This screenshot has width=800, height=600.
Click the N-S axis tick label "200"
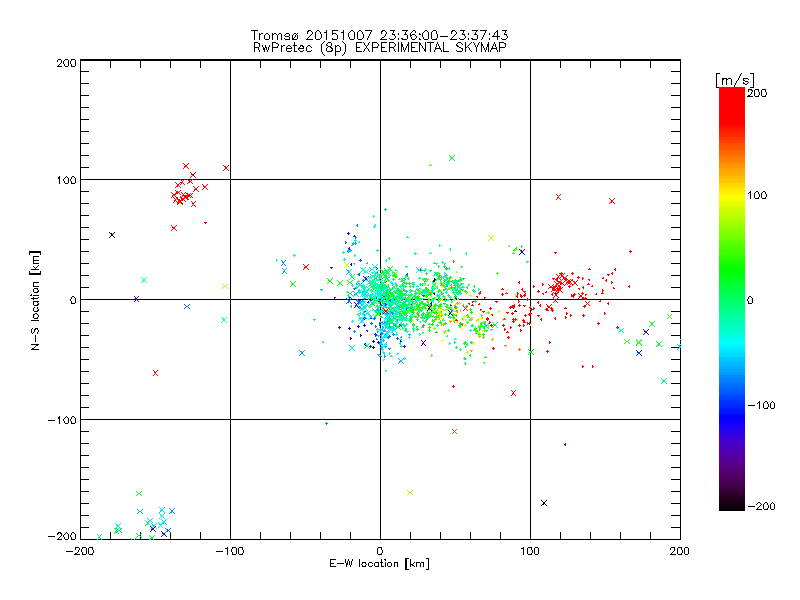(66, 63)
